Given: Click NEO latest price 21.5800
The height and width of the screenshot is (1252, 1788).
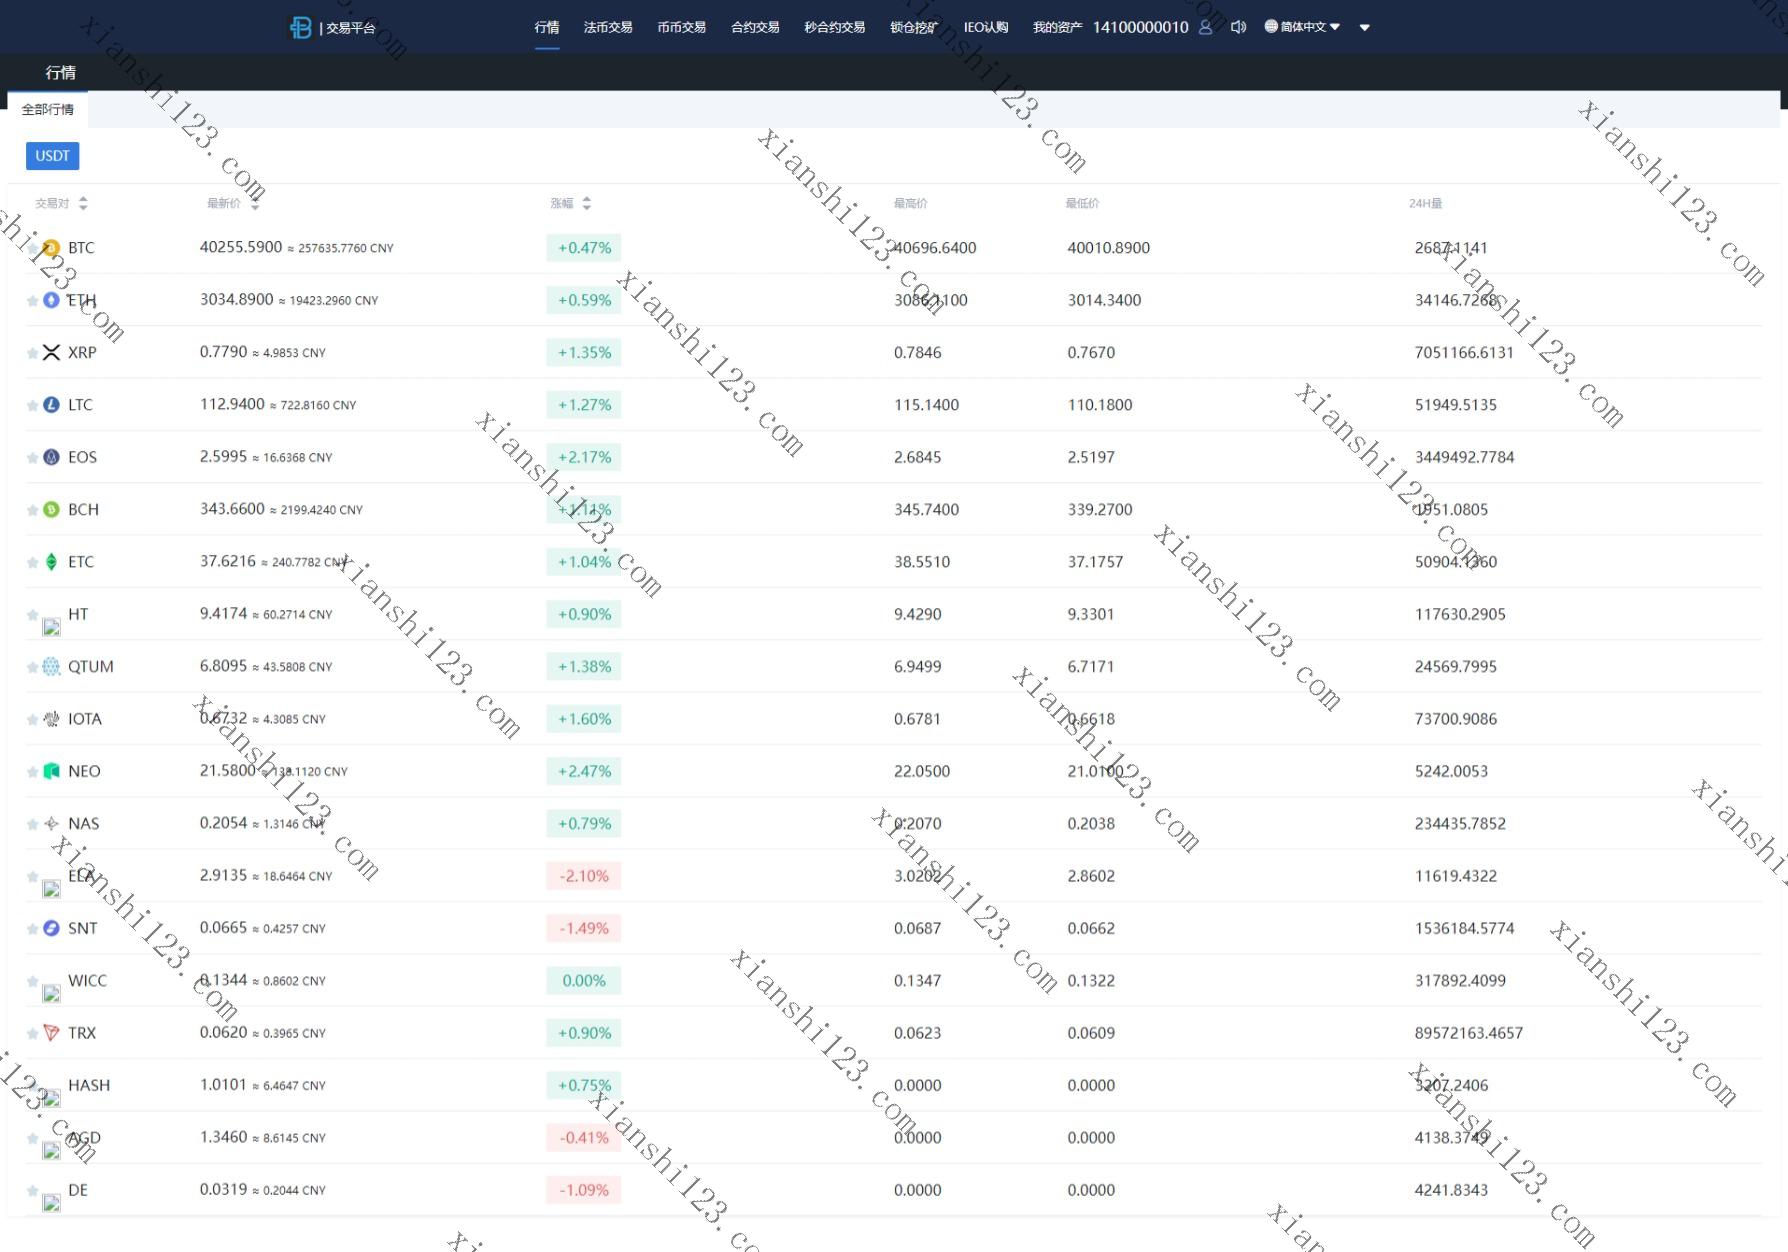Looking at the screenshot, I should [x=228, y=770].
